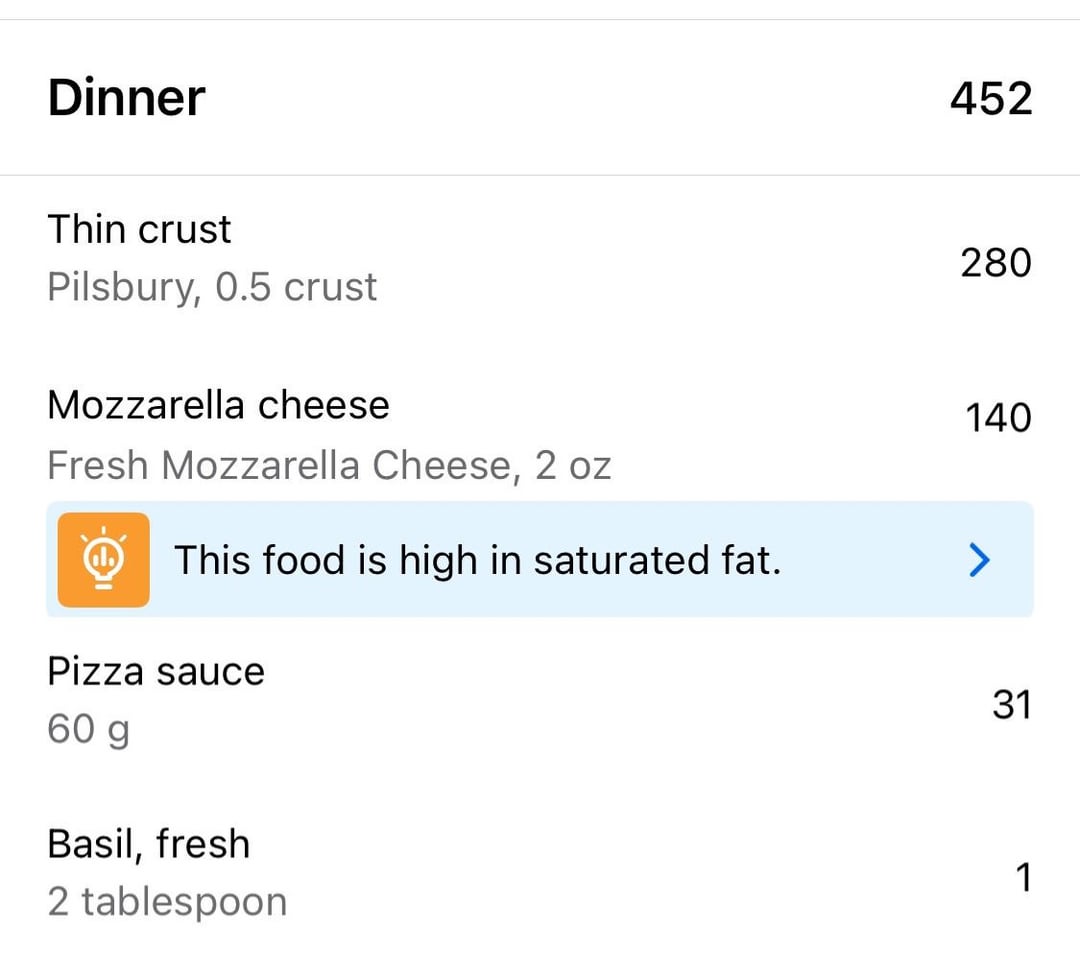Tap the 31 calorie value for Pizza sauce
Image resolution: width=1080 pixels, height=978 pixels.
pyautogui.click(x=1012, y=705)
